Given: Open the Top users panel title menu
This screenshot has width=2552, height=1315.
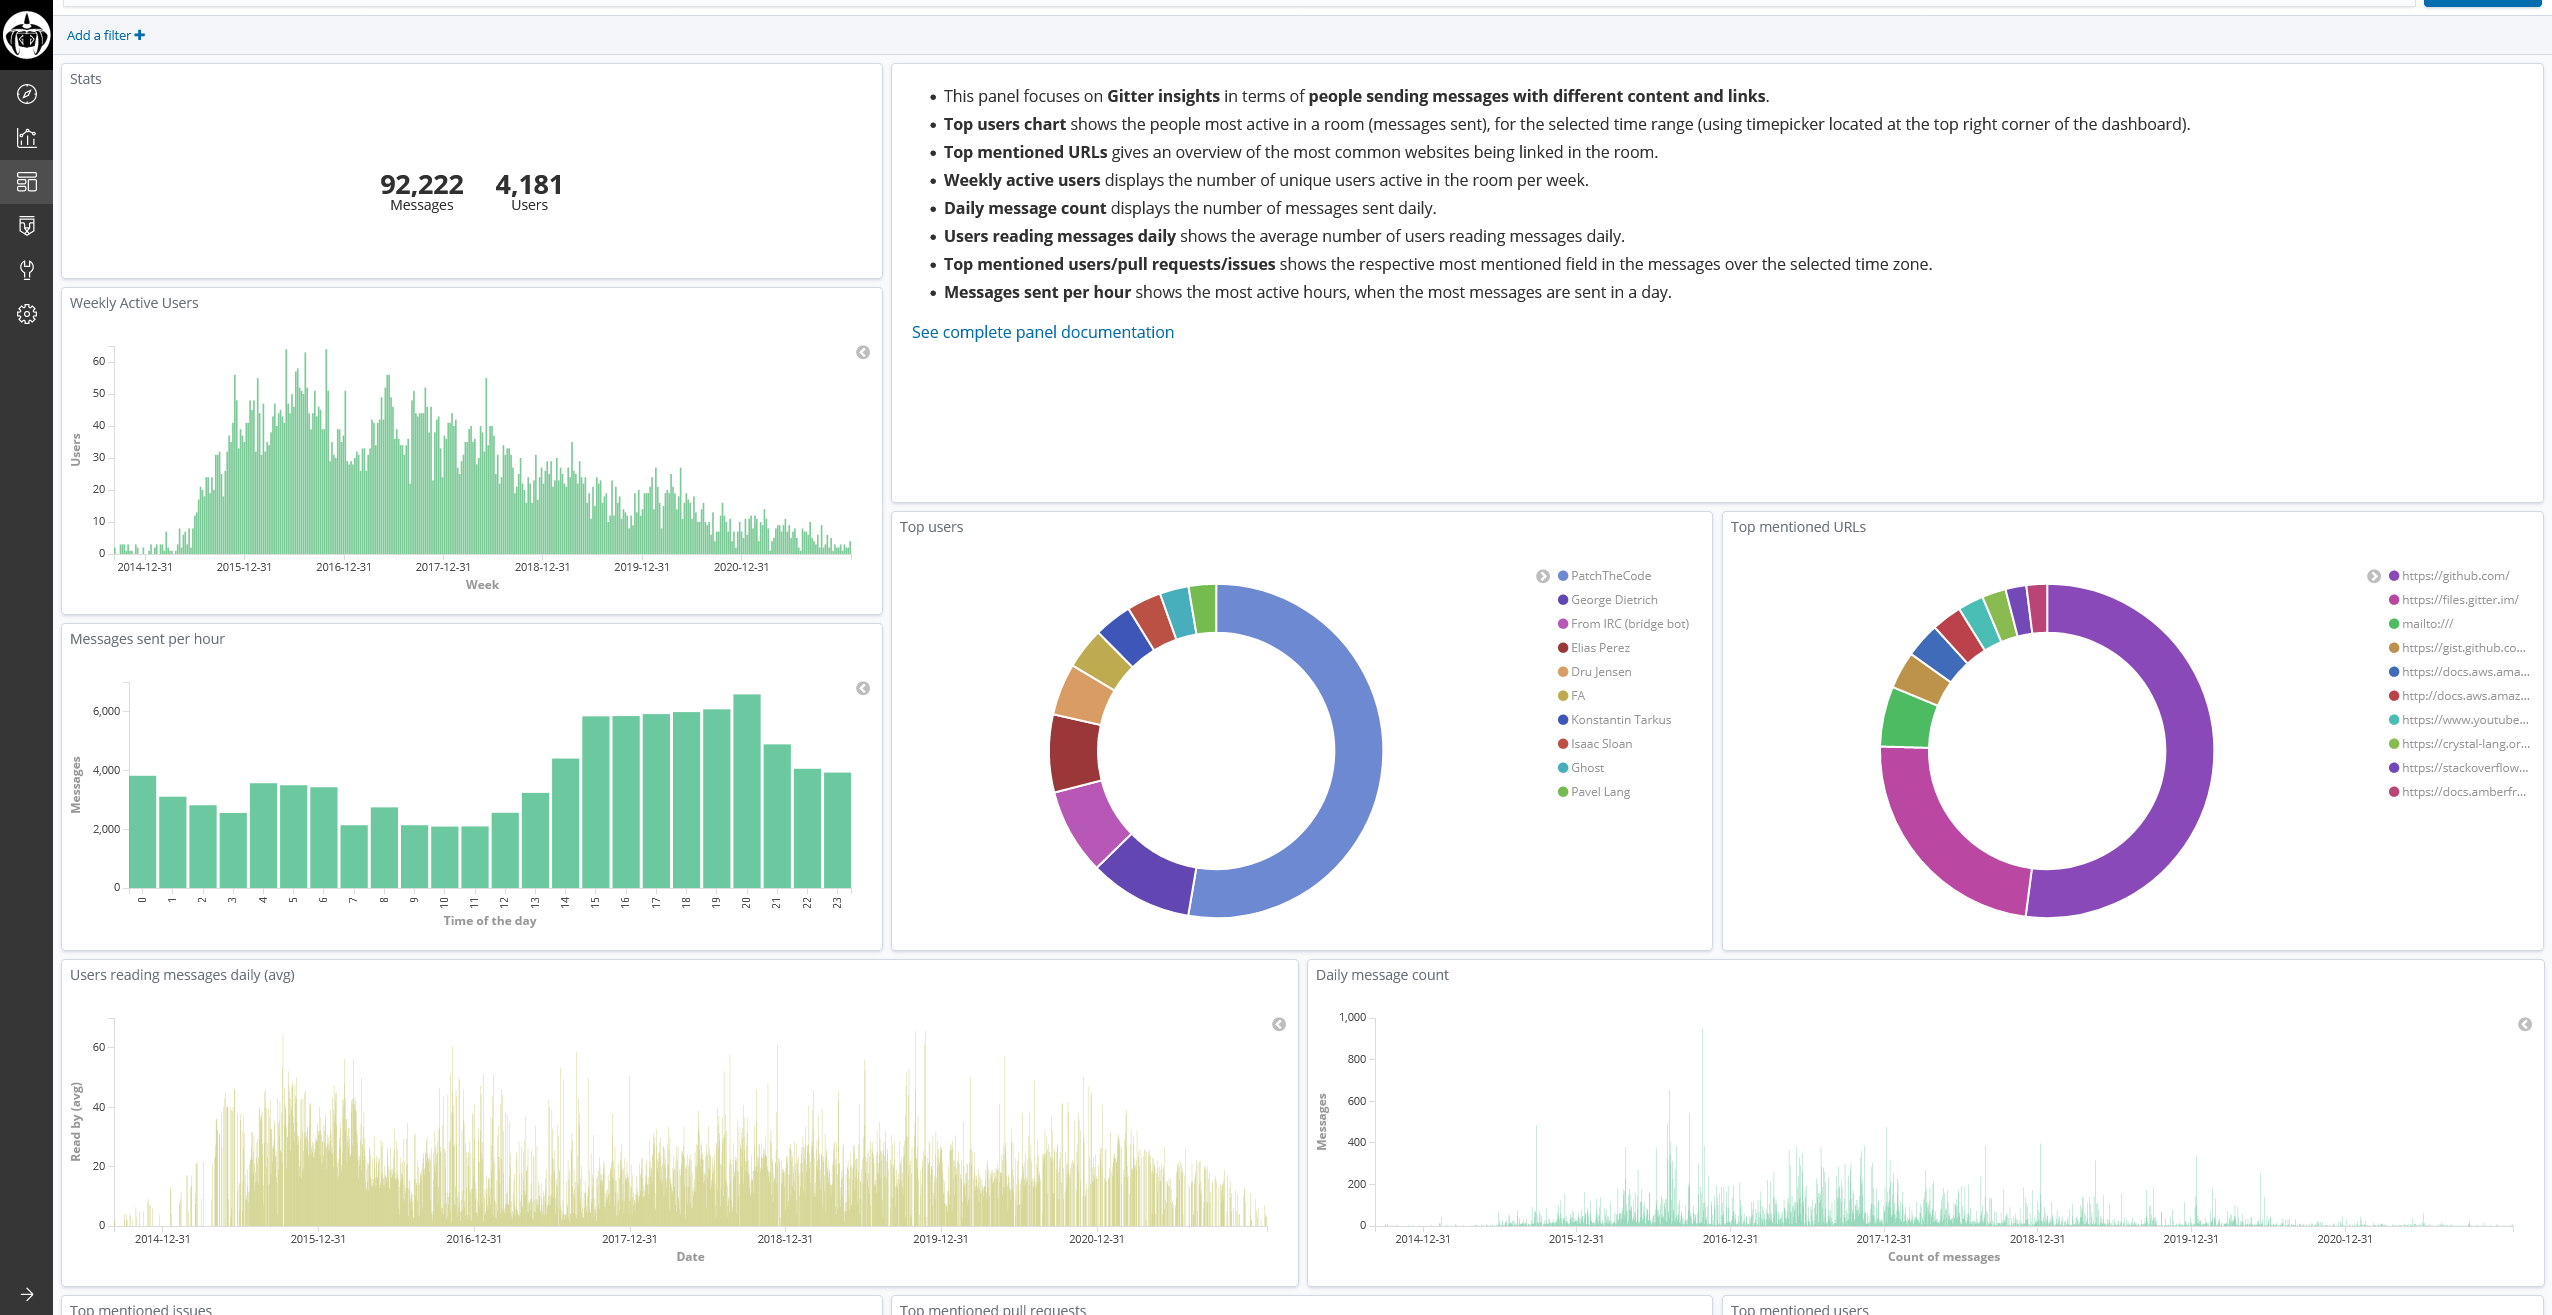Looking at the screenshot, I should click(931, 527).
